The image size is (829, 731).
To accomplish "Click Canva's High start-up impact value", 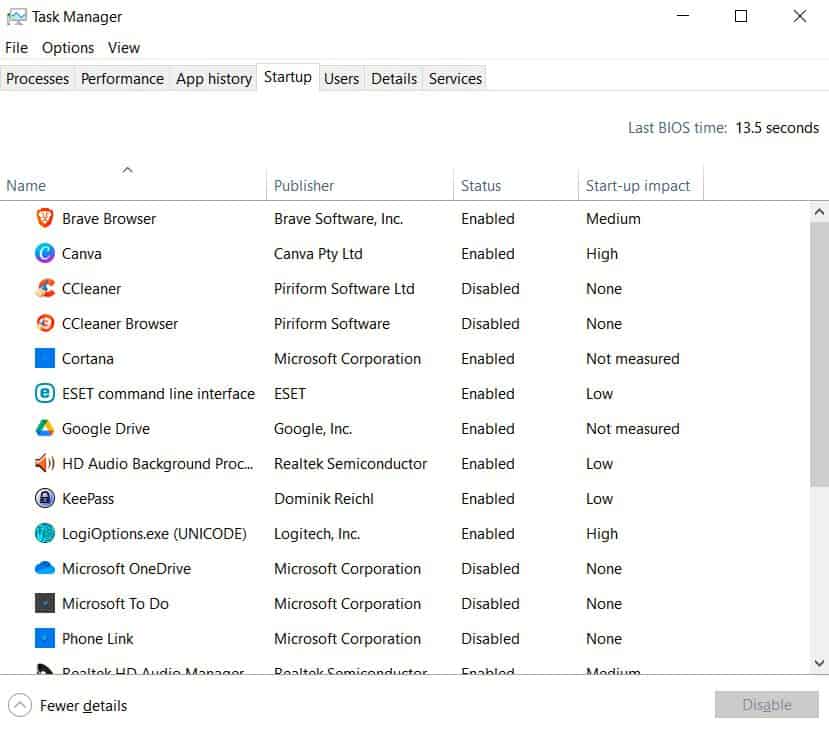I will tap(602, 254).
